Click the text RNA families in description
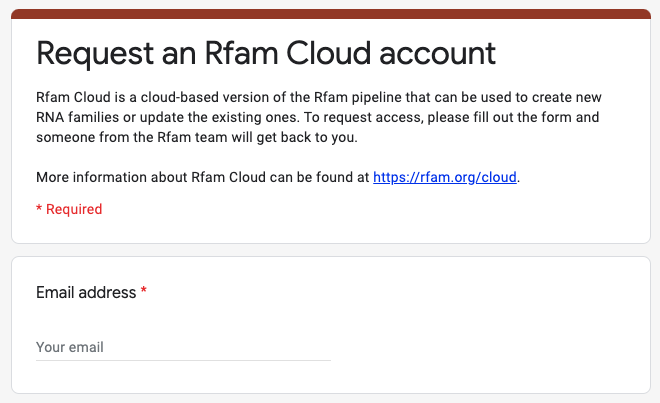The image size is (660, 403). [77, 117]
